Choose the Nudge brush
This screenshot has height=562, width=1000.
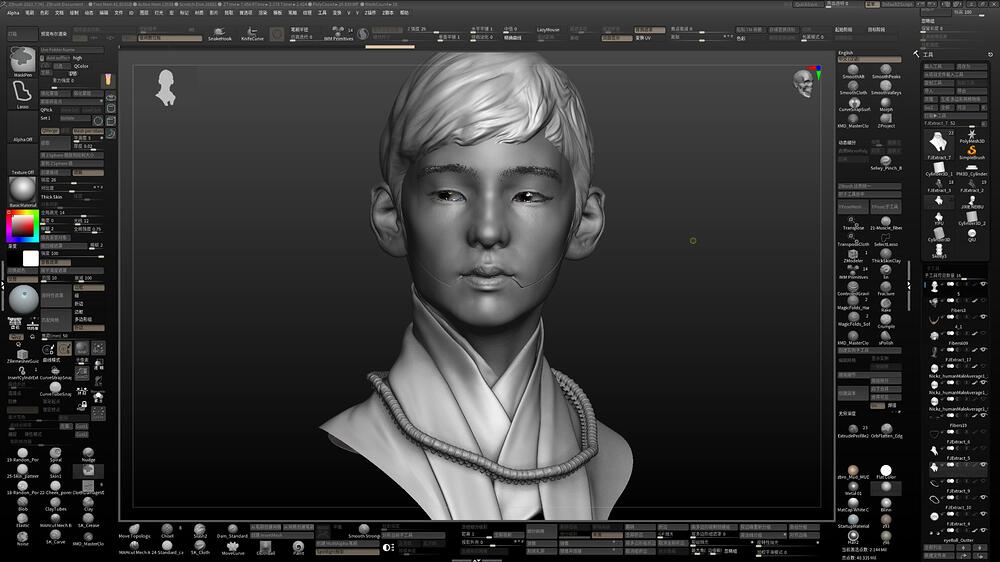coord(88,455)
